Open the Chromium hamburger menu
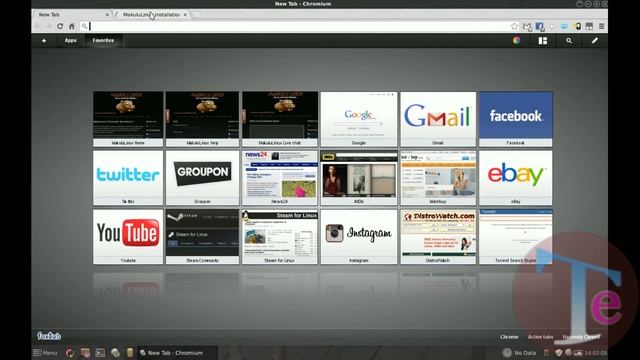Screen dimensions: 640x360 pos(601,26)
